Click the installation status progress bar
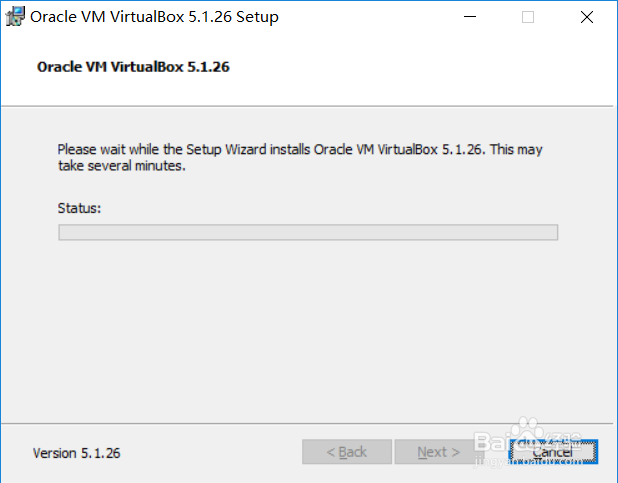The width and height of the screenshot is (618, 483). pyautogui.click(x=308, y=232)
